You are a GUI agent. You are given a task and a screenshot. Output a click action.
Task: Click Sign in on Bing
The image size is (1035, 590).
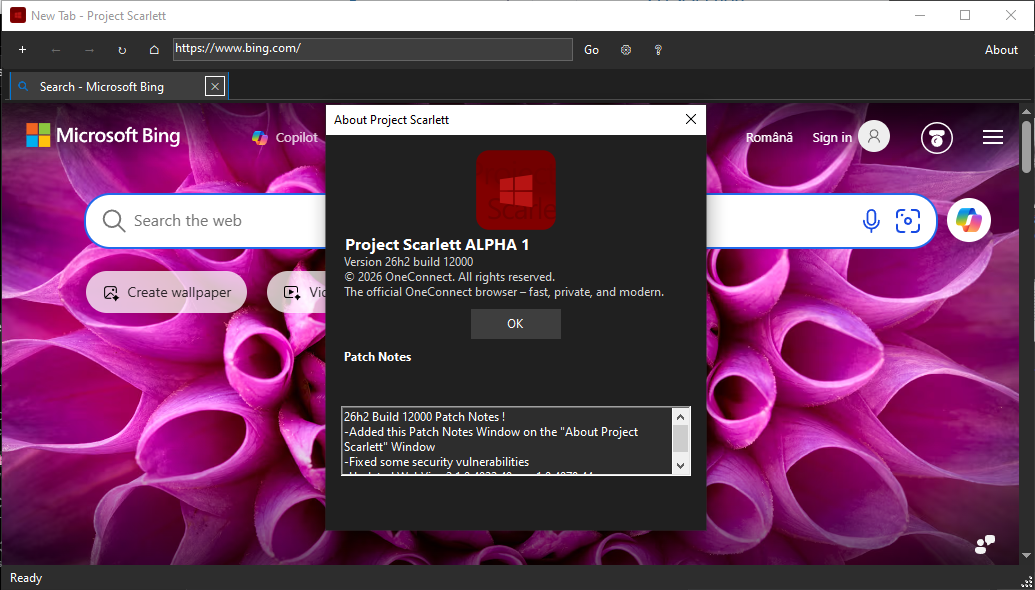pos(832,137)
